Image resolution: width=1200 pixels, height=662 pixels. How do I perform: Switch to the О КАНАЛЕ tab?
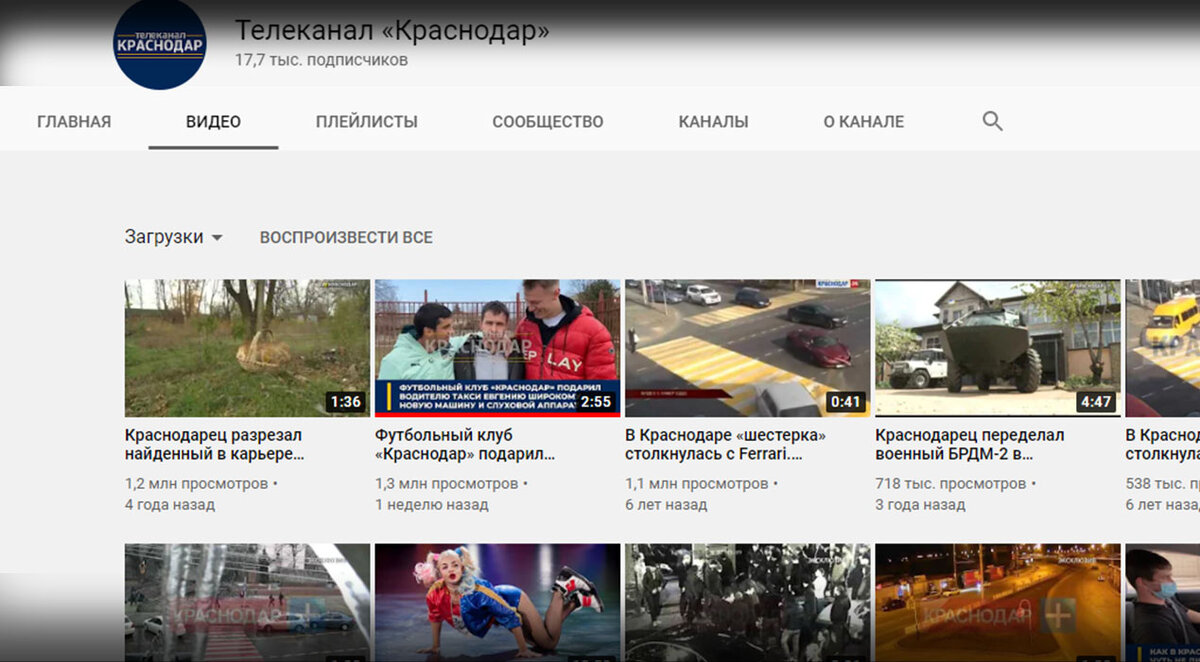(x=864, y=122)
